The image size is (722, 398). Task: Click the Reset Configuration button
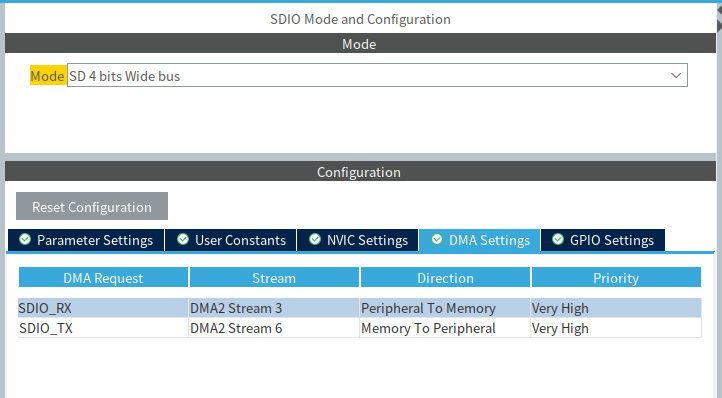click(x=92, y=206)
